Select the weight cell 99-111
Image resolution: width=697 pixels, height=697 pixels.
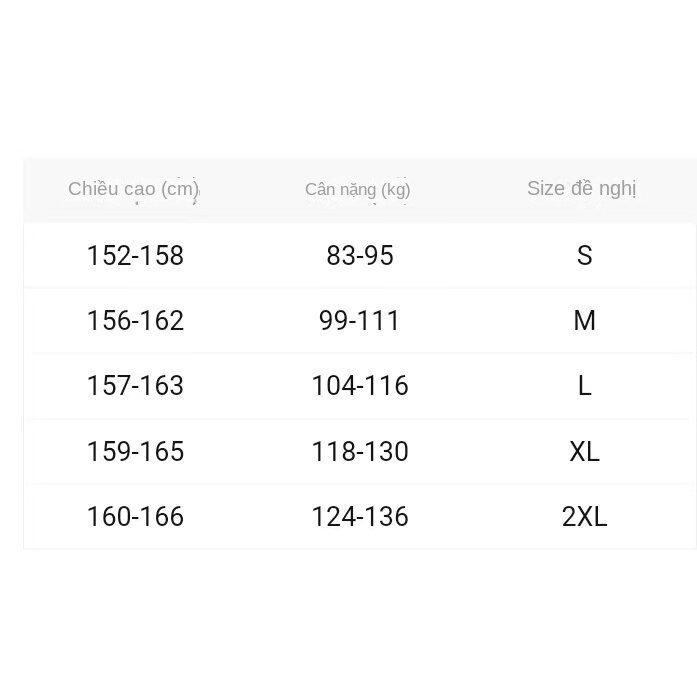click(x=360, y=321)
